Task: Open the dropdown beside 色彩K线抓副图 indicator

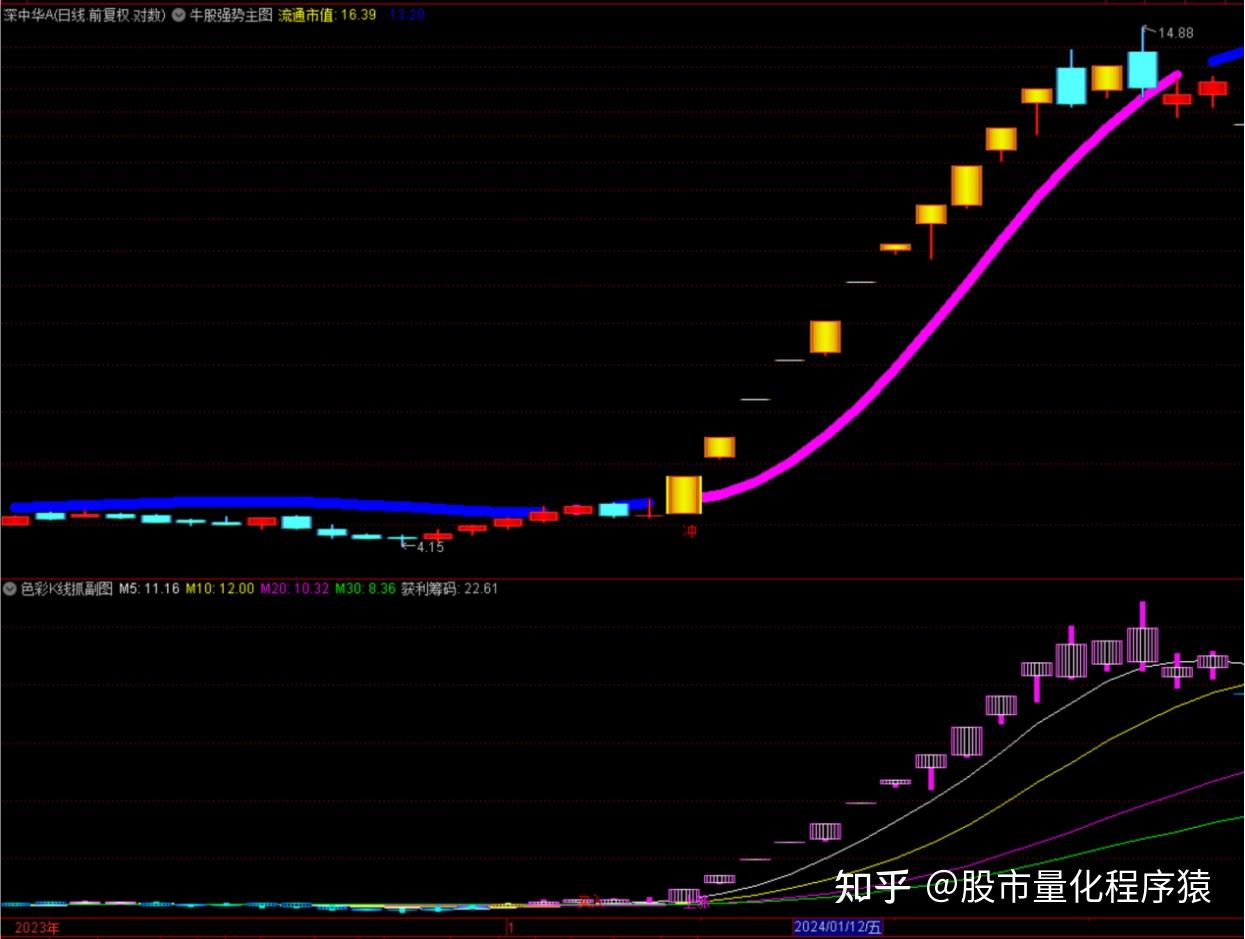Action: click(x=9, y=589)
